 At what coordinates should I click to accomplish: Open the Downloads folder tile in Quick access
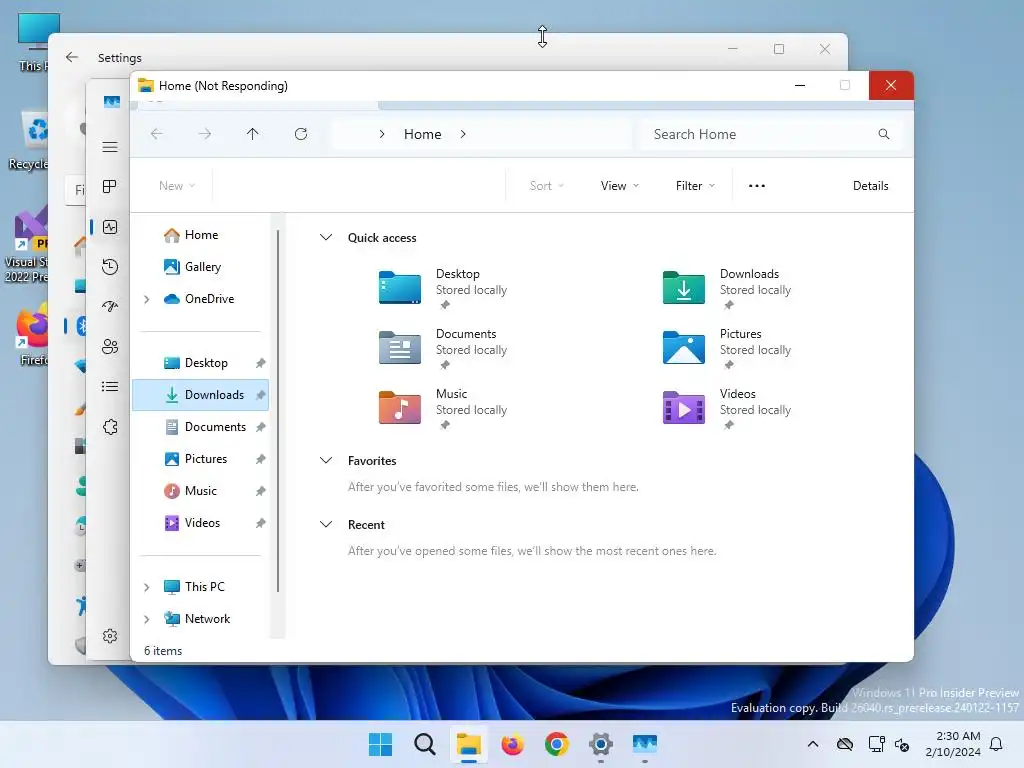[728, 287]
